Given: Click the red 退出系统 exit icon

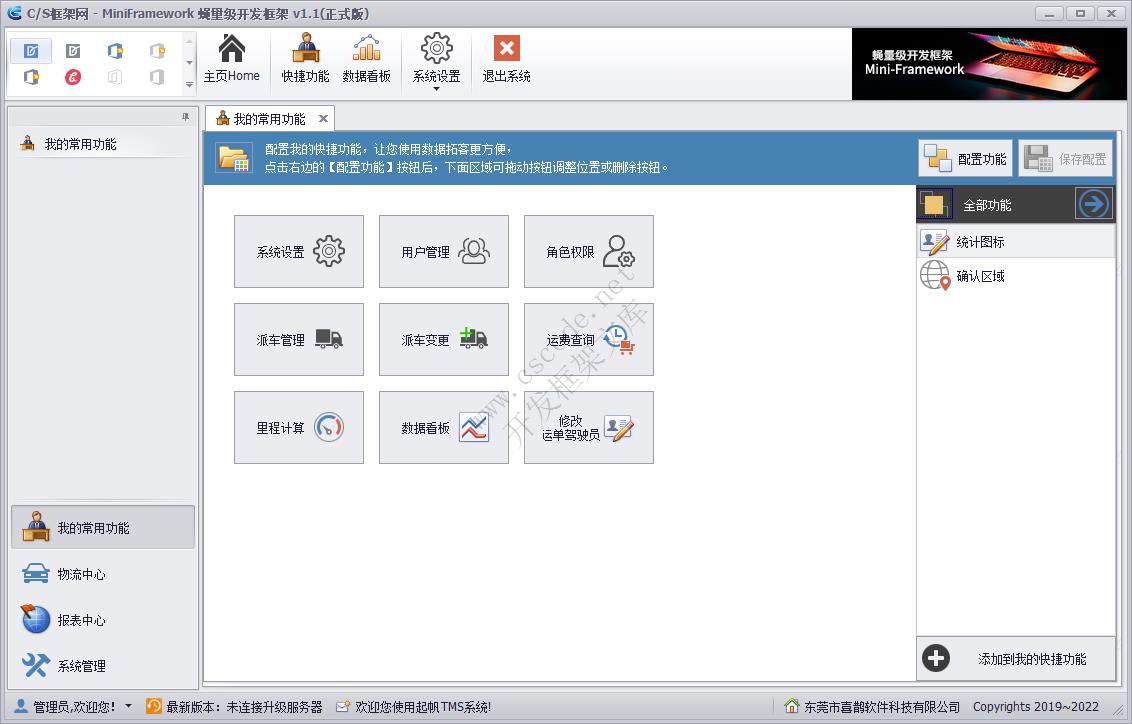Looking at the screenshot, I should click(506, 60).
